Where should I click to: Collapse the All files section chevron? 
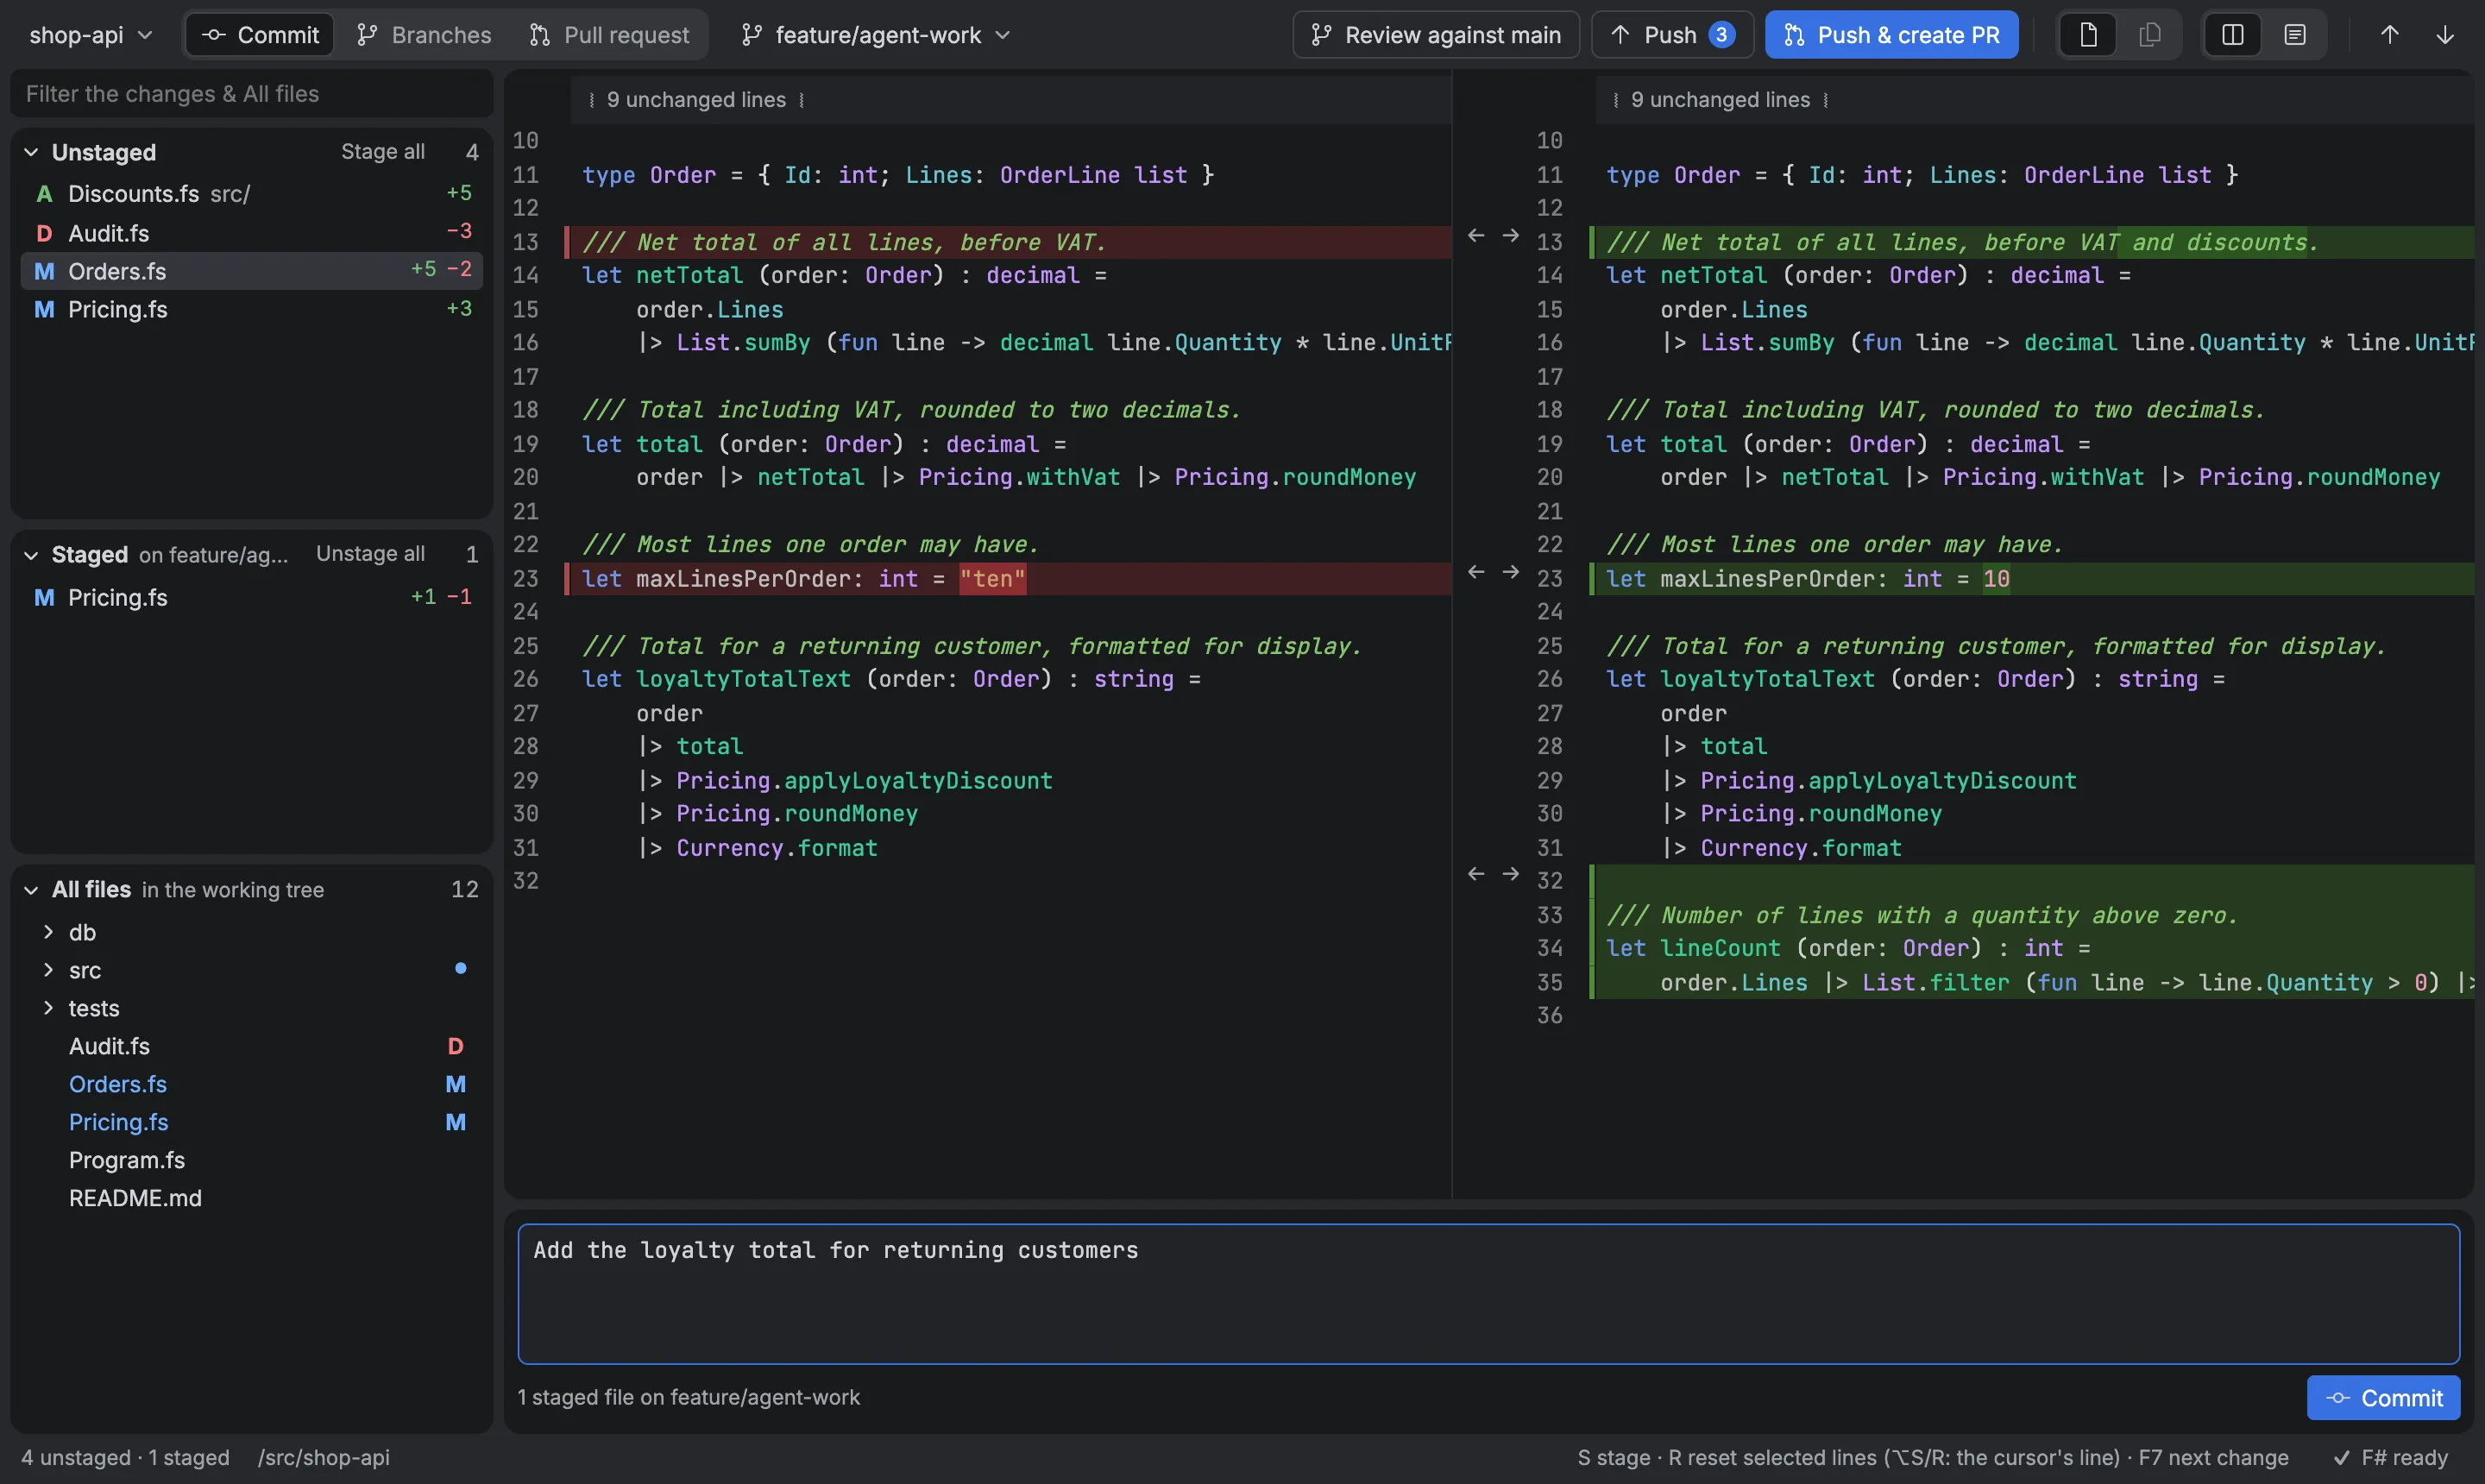point(31,890)
